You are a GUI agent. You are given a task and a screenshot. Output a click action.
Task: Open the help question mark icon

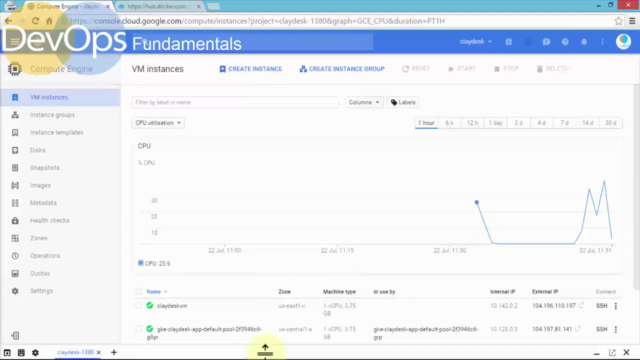click(x=565, y=42)
